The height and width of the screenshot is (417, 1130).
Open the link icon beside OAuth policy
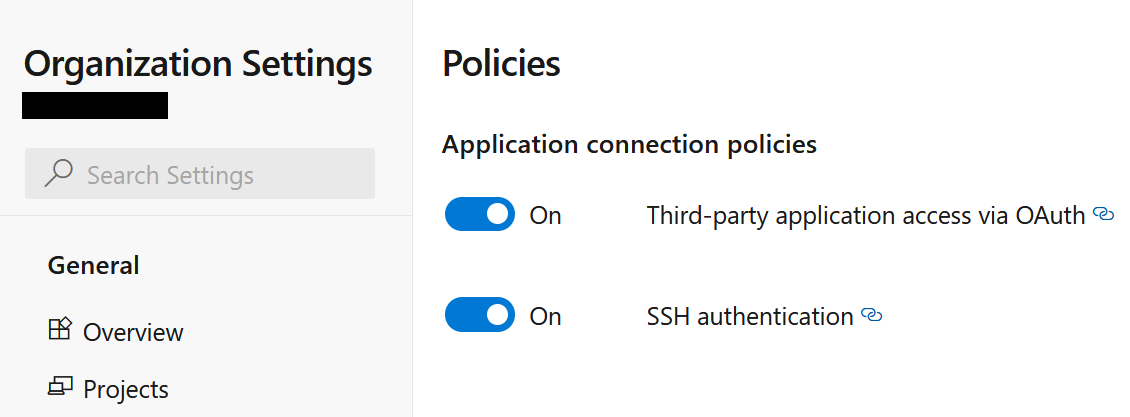click(x=1104, y=214)
